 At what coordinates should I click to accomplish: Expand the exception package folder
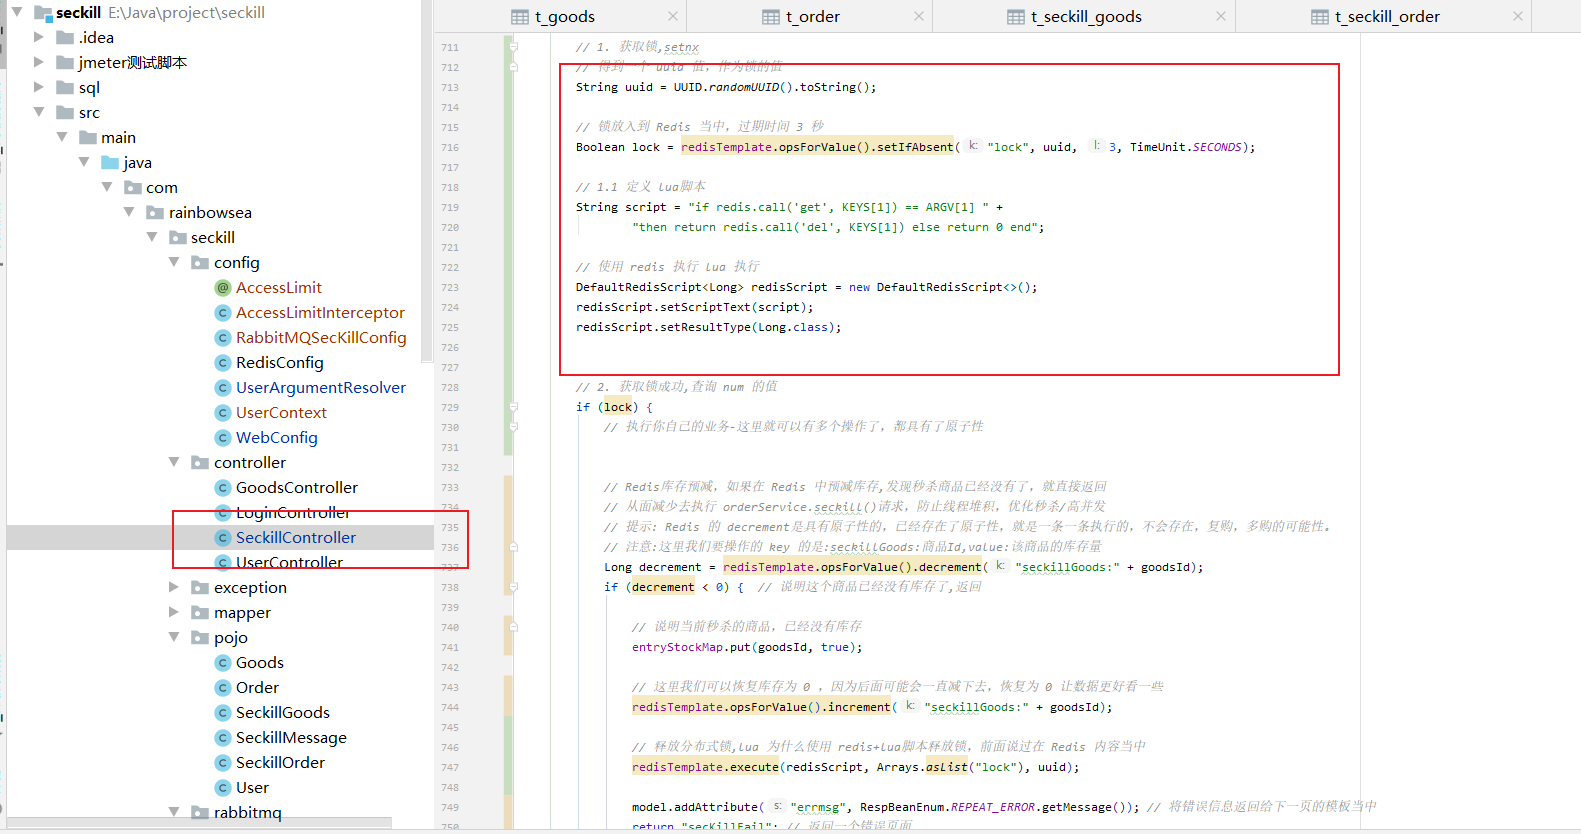tap(174, 587)
